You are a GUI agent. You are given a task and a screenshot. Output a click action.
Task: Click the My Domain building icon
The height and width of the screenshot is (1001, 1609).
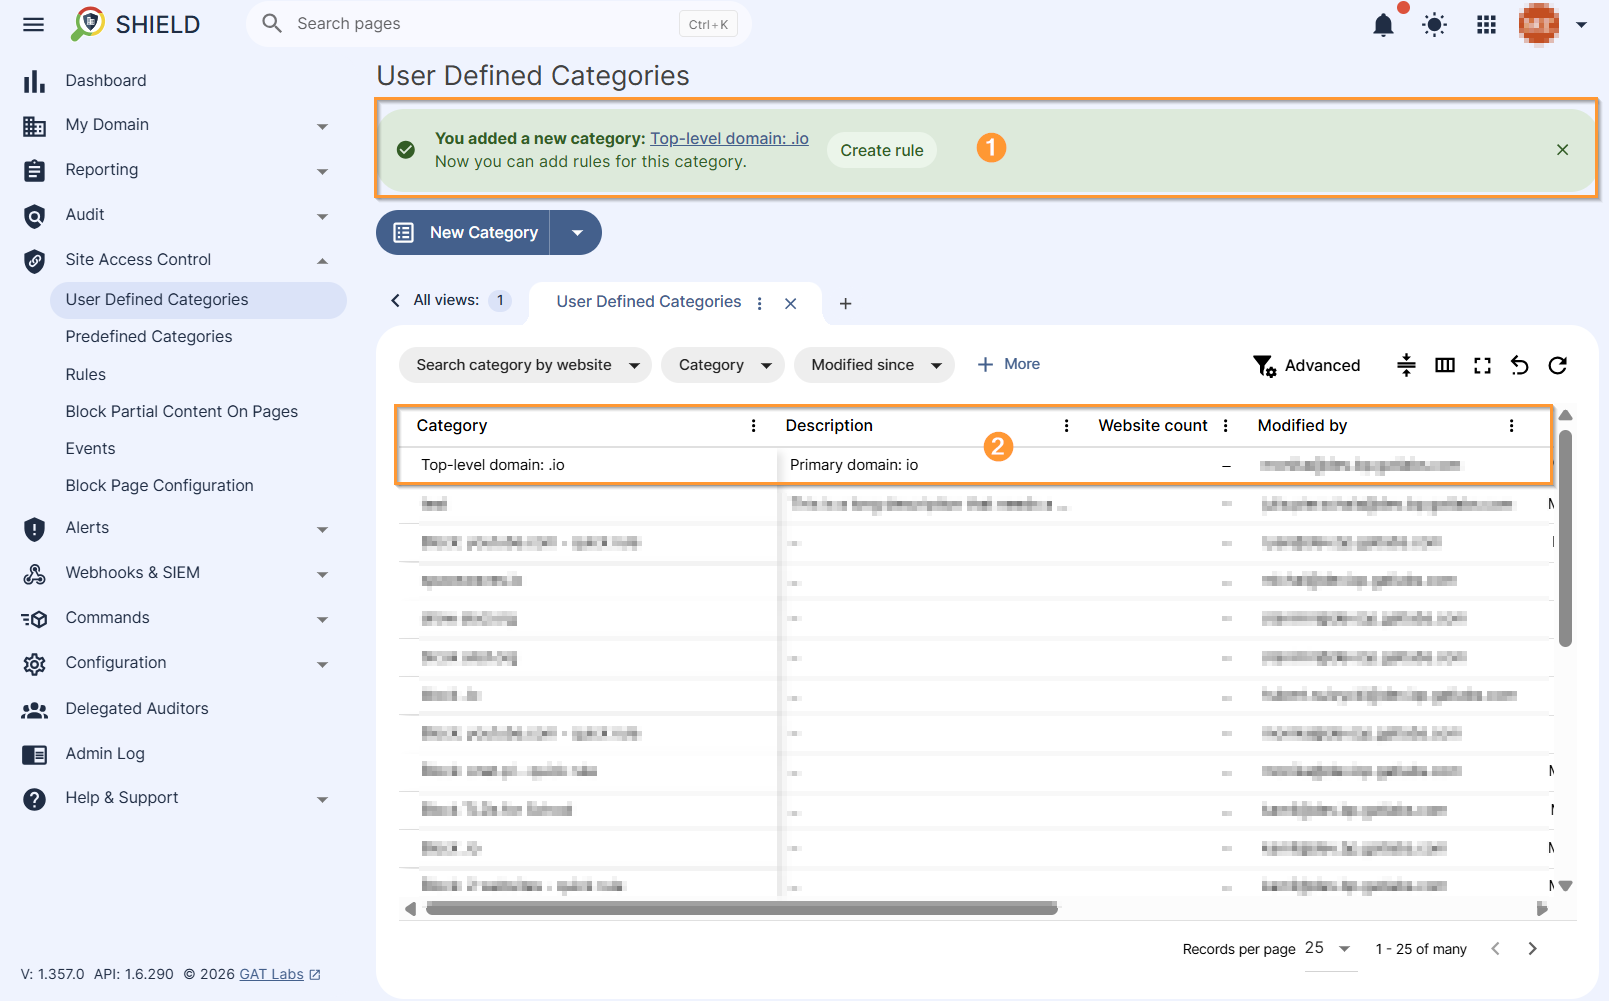pos(35,126)
